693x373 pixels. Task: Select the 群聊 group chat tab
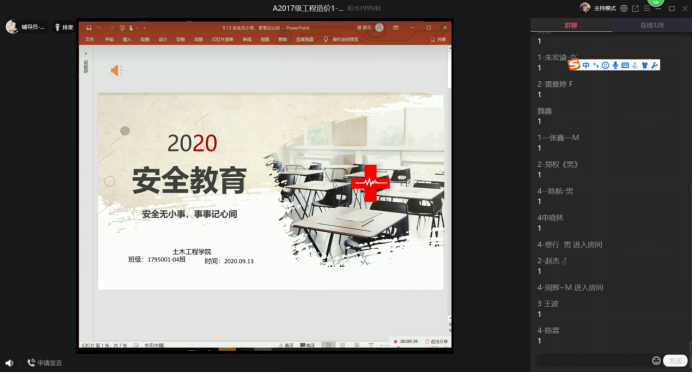571,25
